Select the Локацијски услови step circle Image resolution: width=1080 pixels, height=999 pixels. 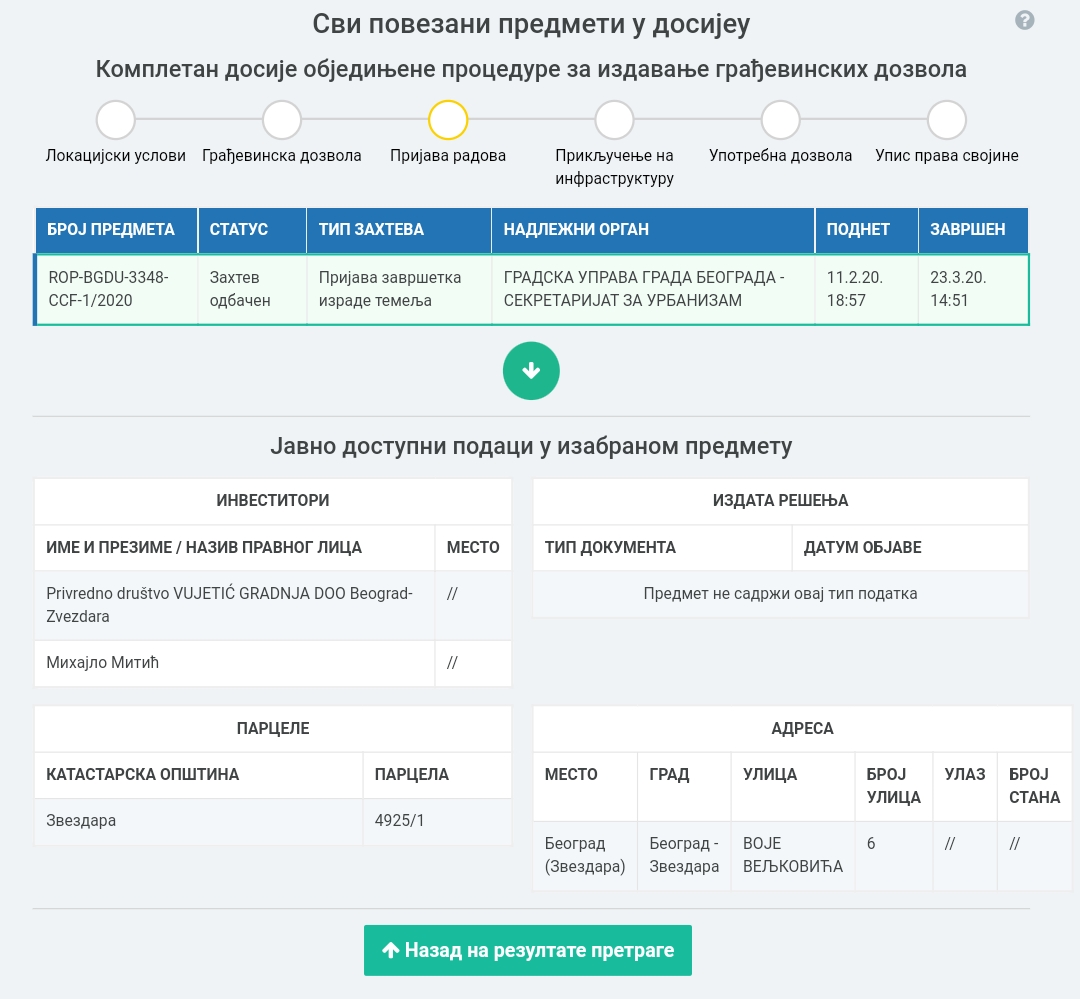116,120
